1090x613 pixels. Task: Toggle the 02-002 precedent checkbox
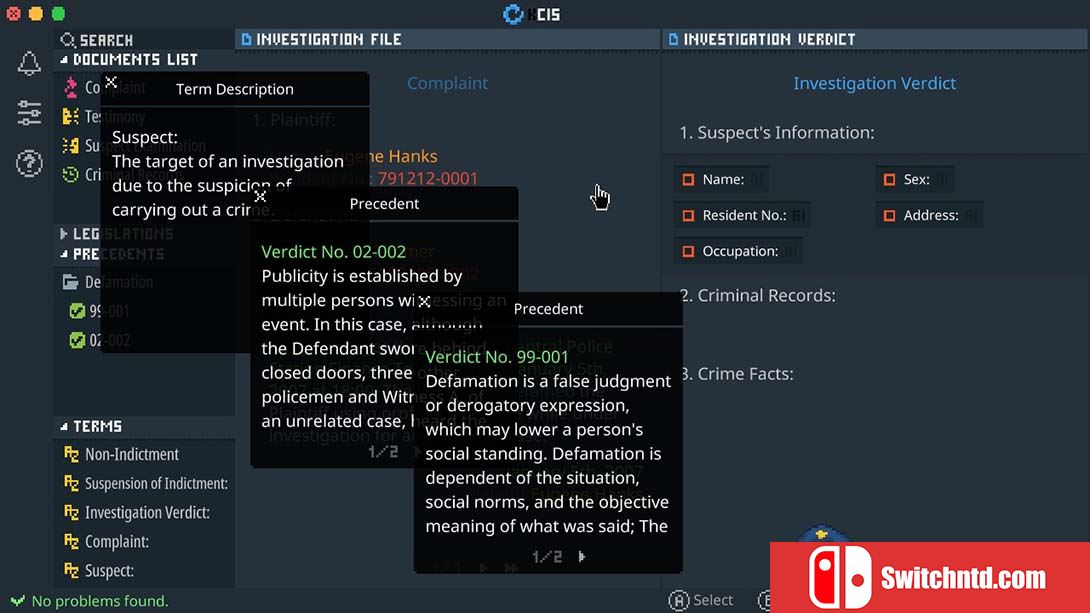(x=77, y=341)
